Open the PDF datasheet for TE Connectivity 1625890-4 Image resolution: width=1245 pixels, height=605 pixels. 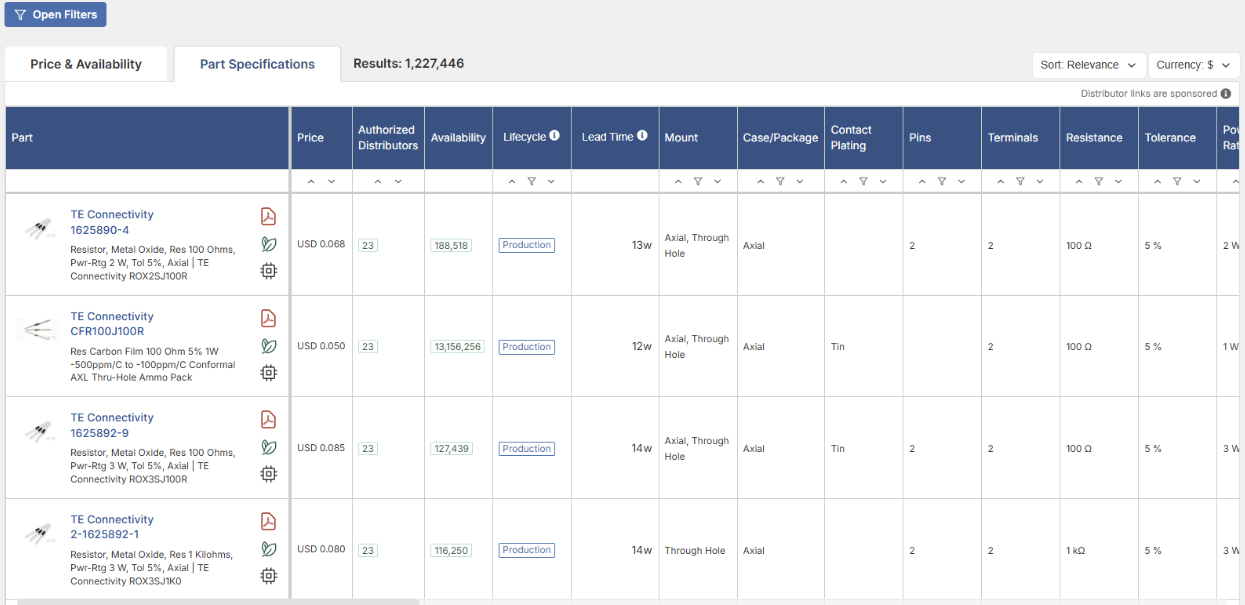coord(268,216)
